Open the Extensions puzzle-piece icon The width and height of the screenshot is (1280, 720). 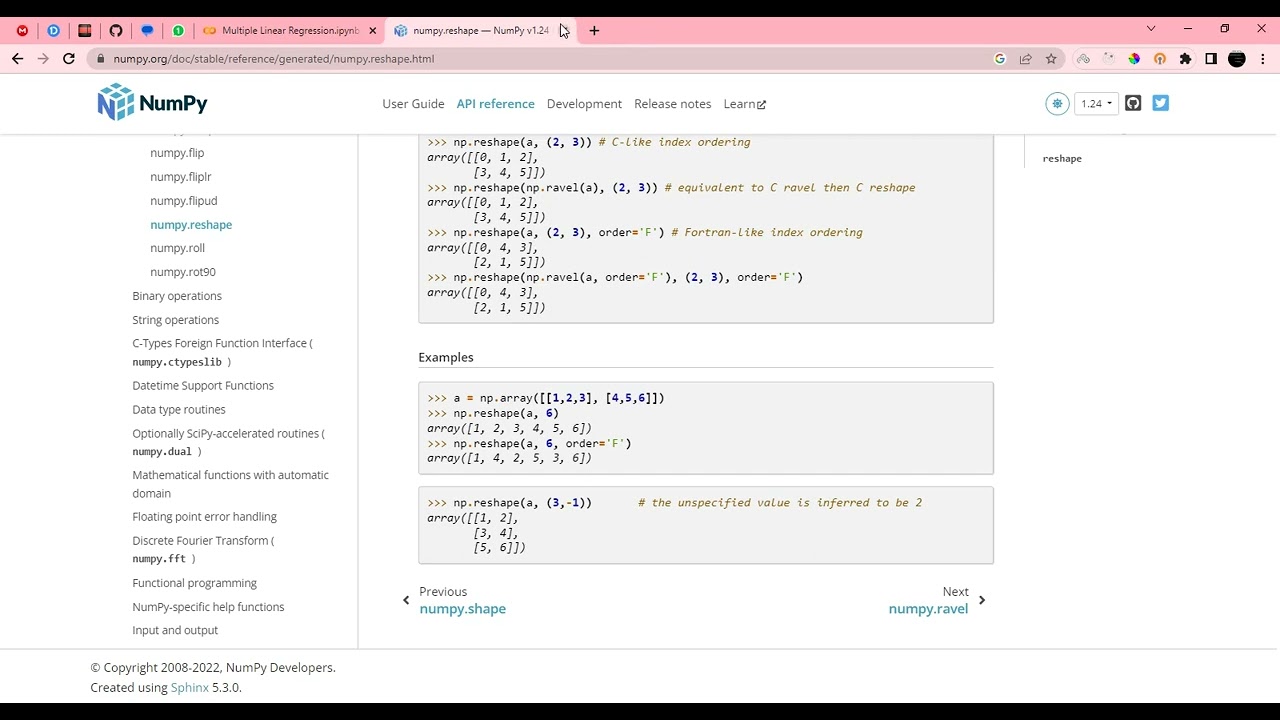tap(1185, 59)
